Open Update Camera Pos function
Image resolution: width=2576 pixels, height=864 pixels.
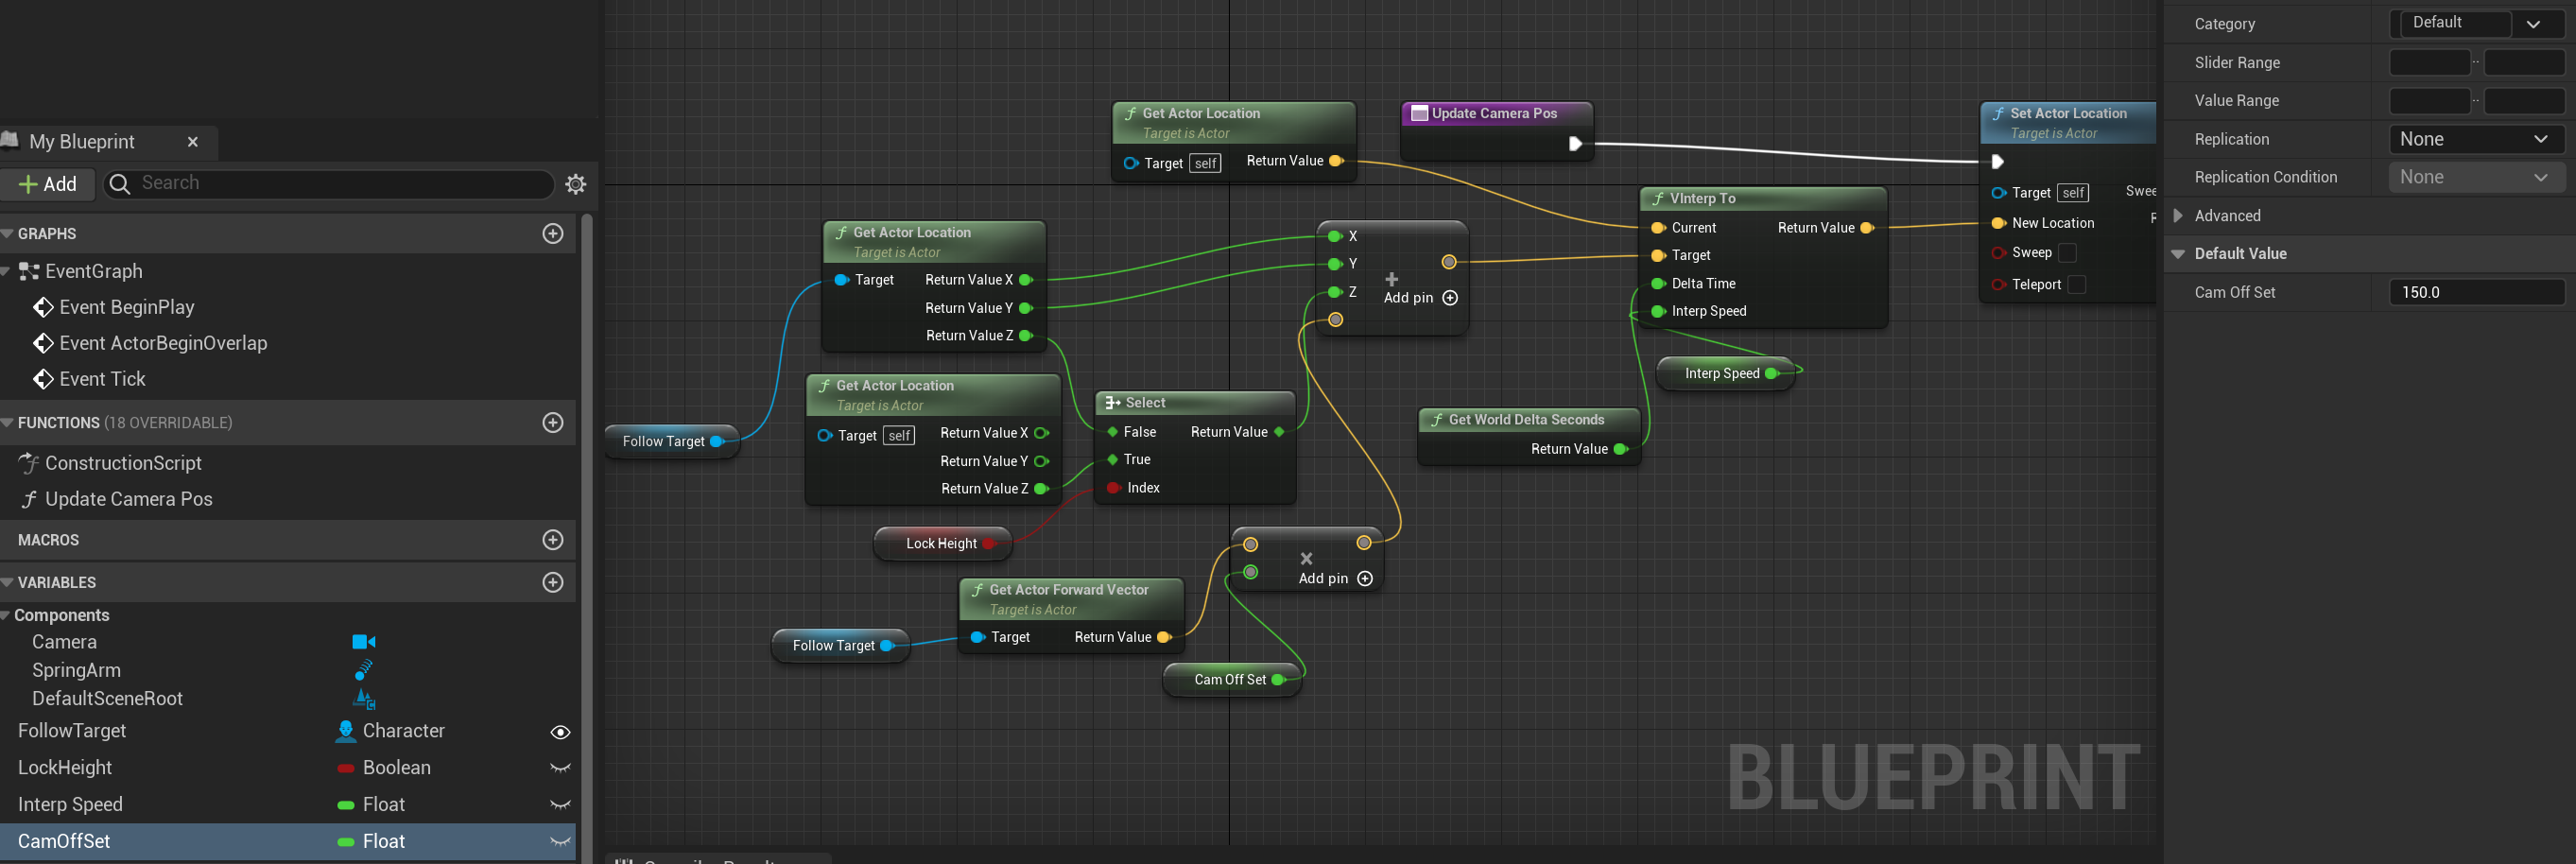tap(128, 499)
